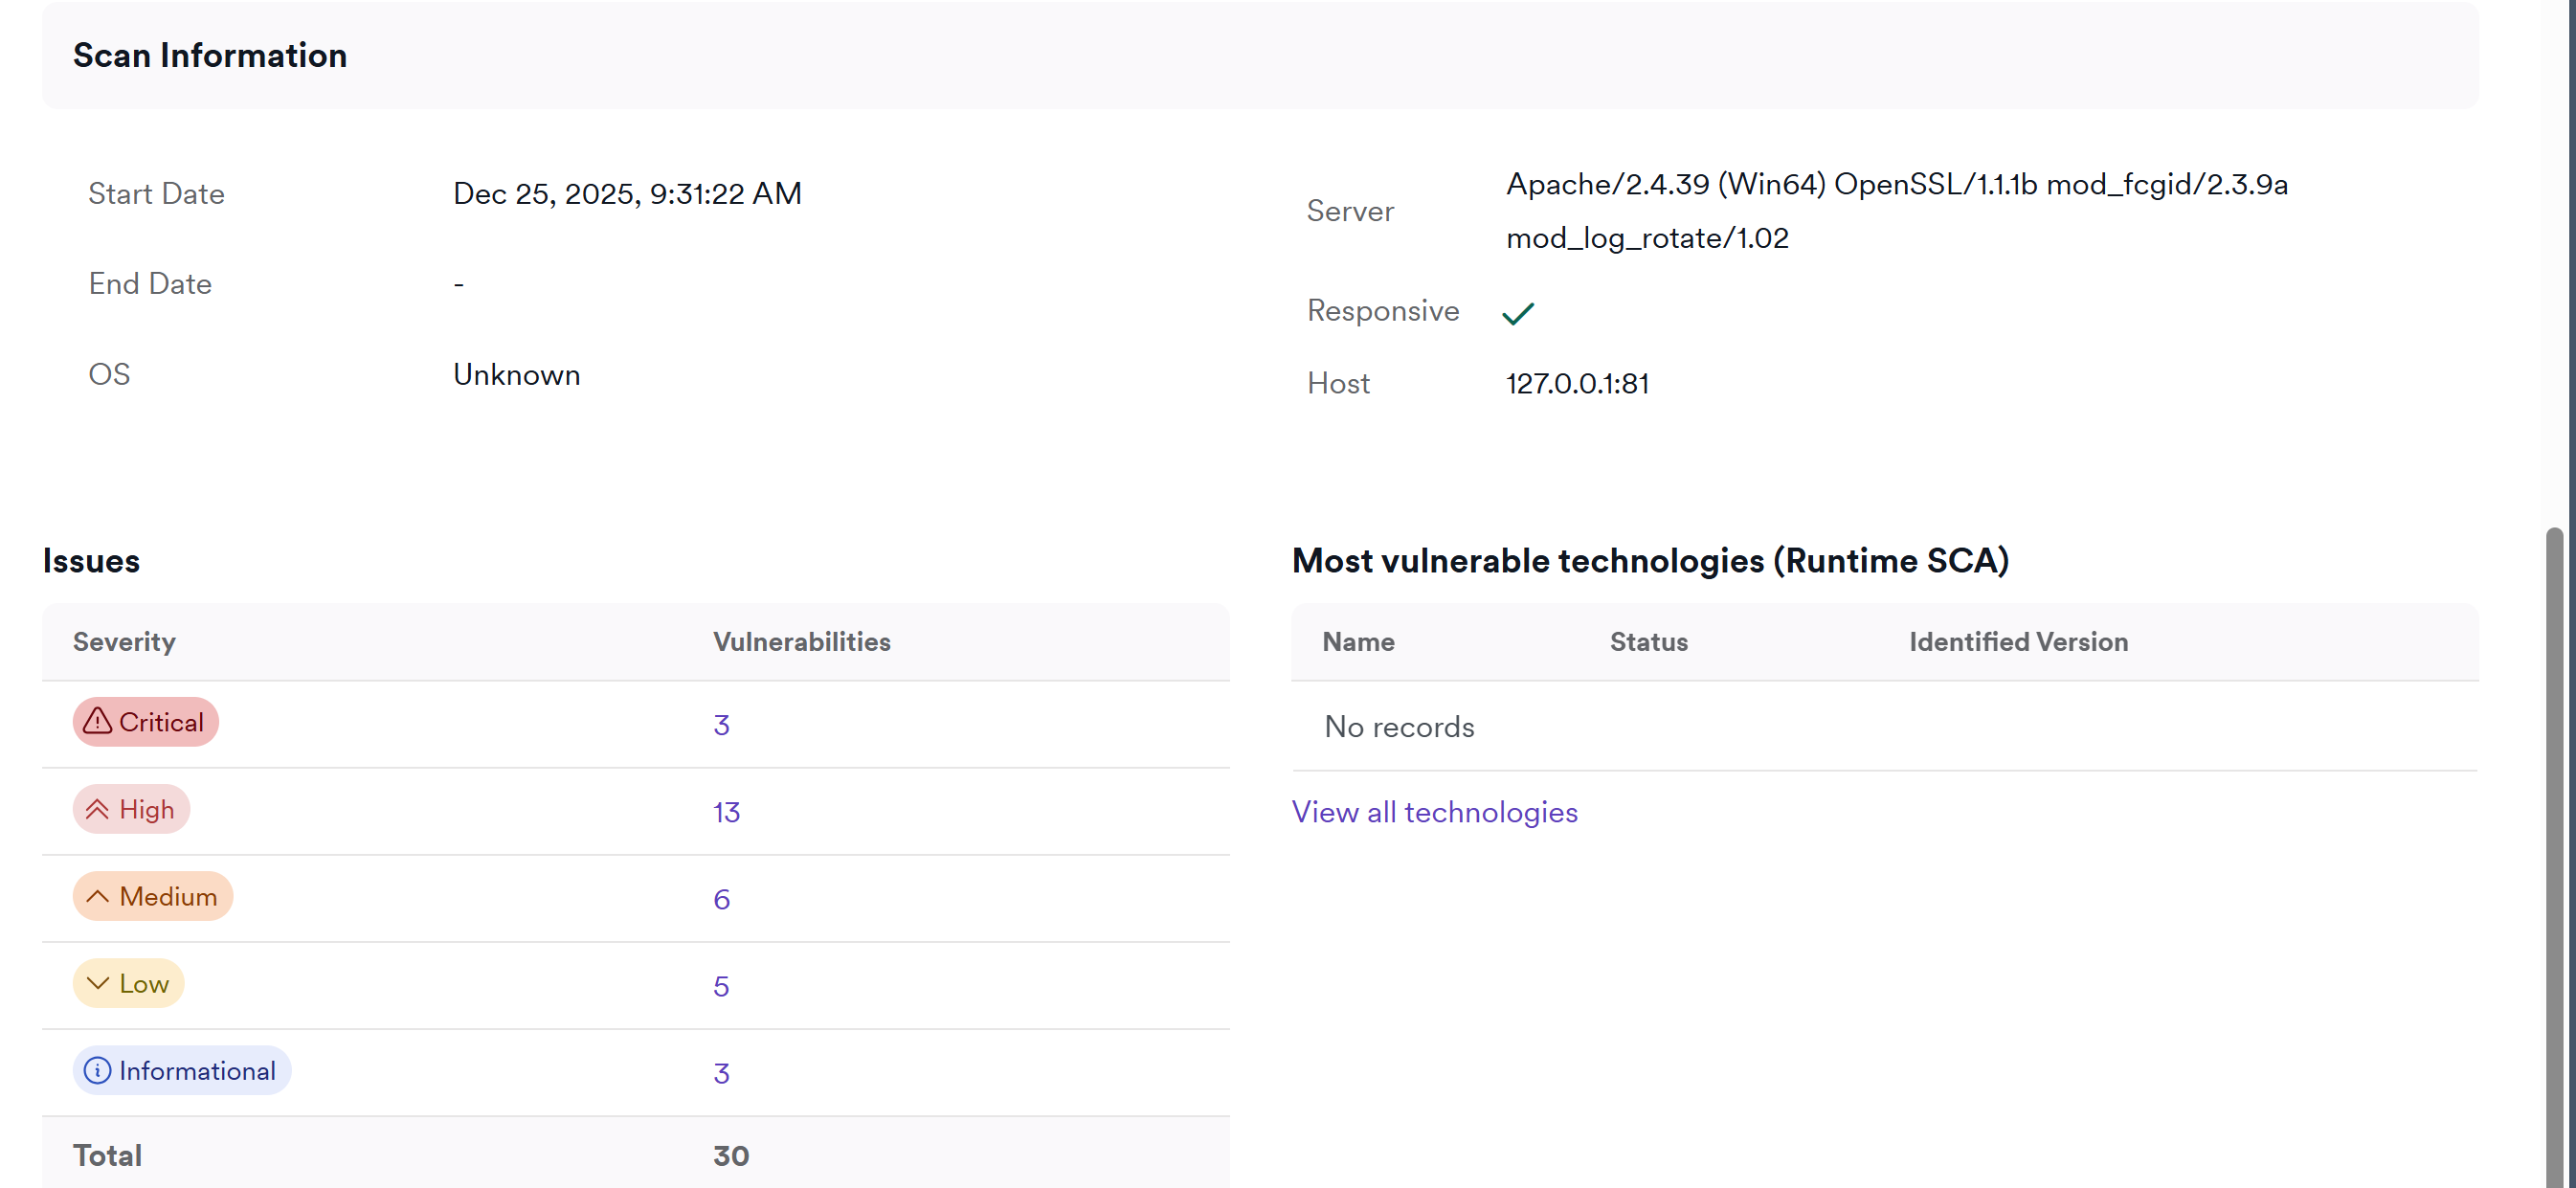The height and width of the screenshot is (1188, 2576).
Task: Click the Name column header
Action: (1358, 642)
